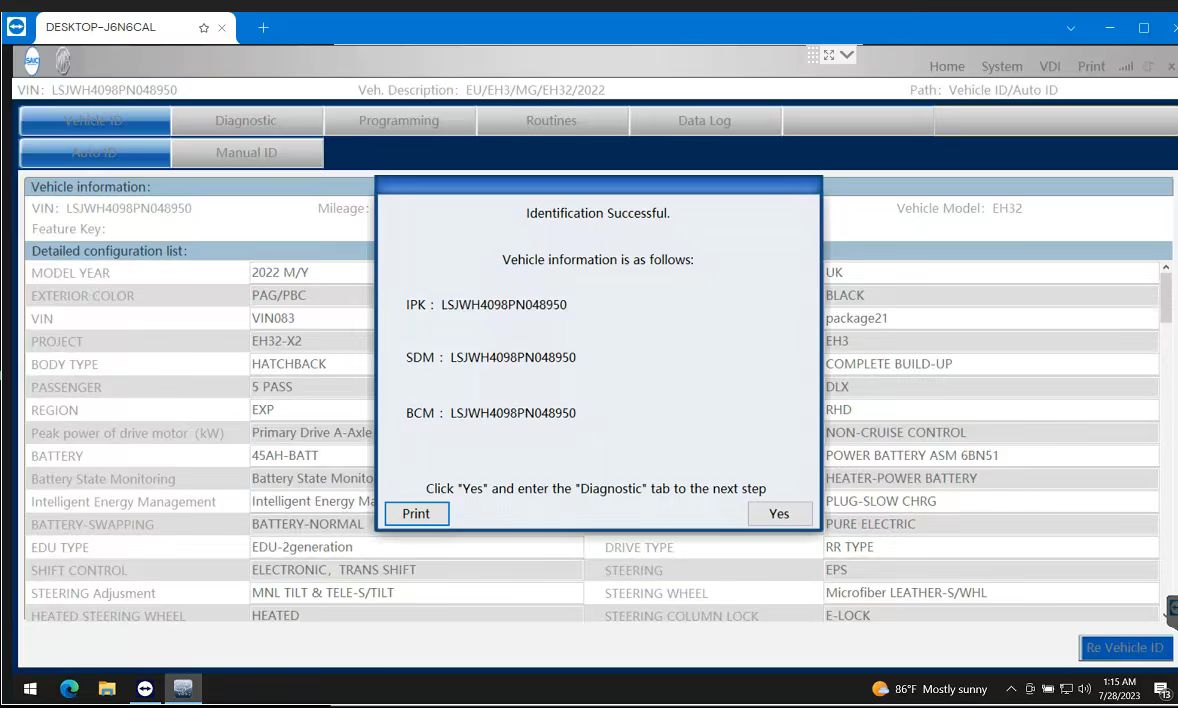This screenshot has height=708, width=1178.
Task: Expand hidden icons in the system tray
Action: point(1012,689)
